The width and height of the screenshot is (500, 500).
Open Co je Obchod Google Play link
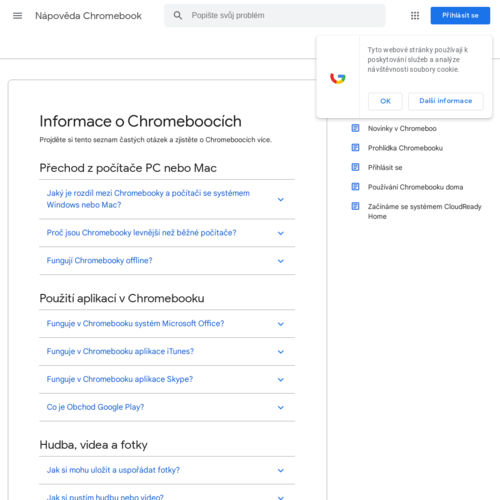point(95,407)
